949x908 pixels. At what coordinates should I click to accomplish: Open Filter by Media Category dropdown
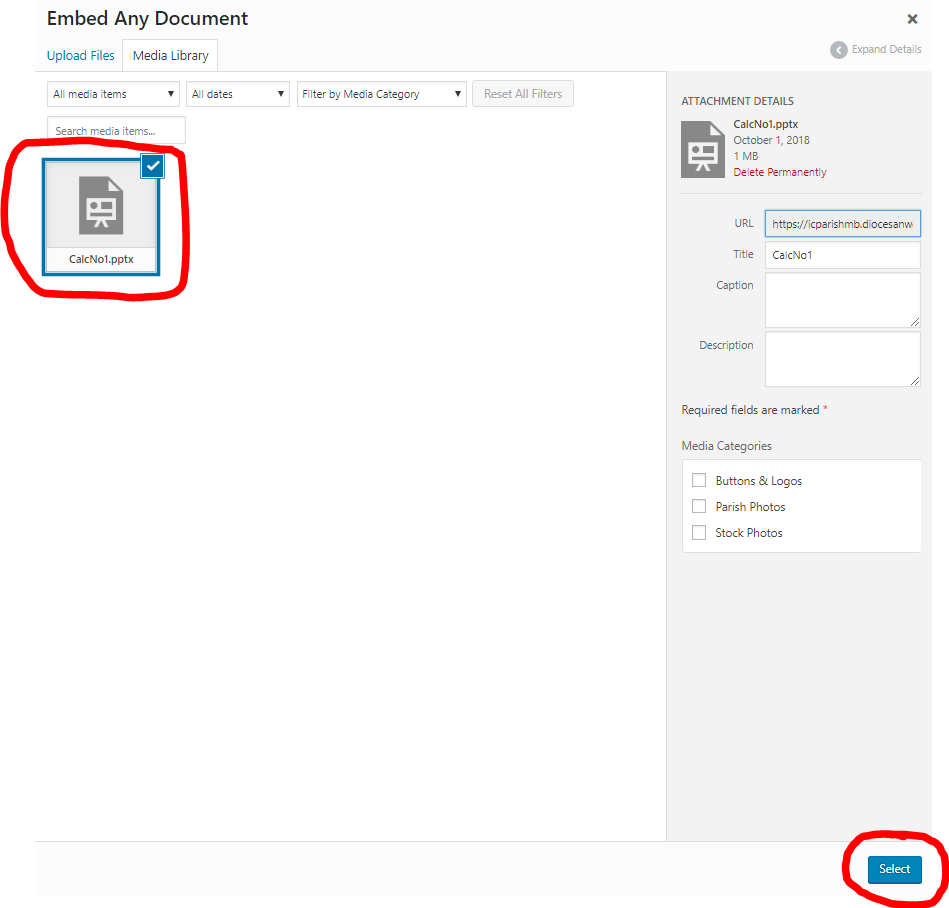coord(381,94)
